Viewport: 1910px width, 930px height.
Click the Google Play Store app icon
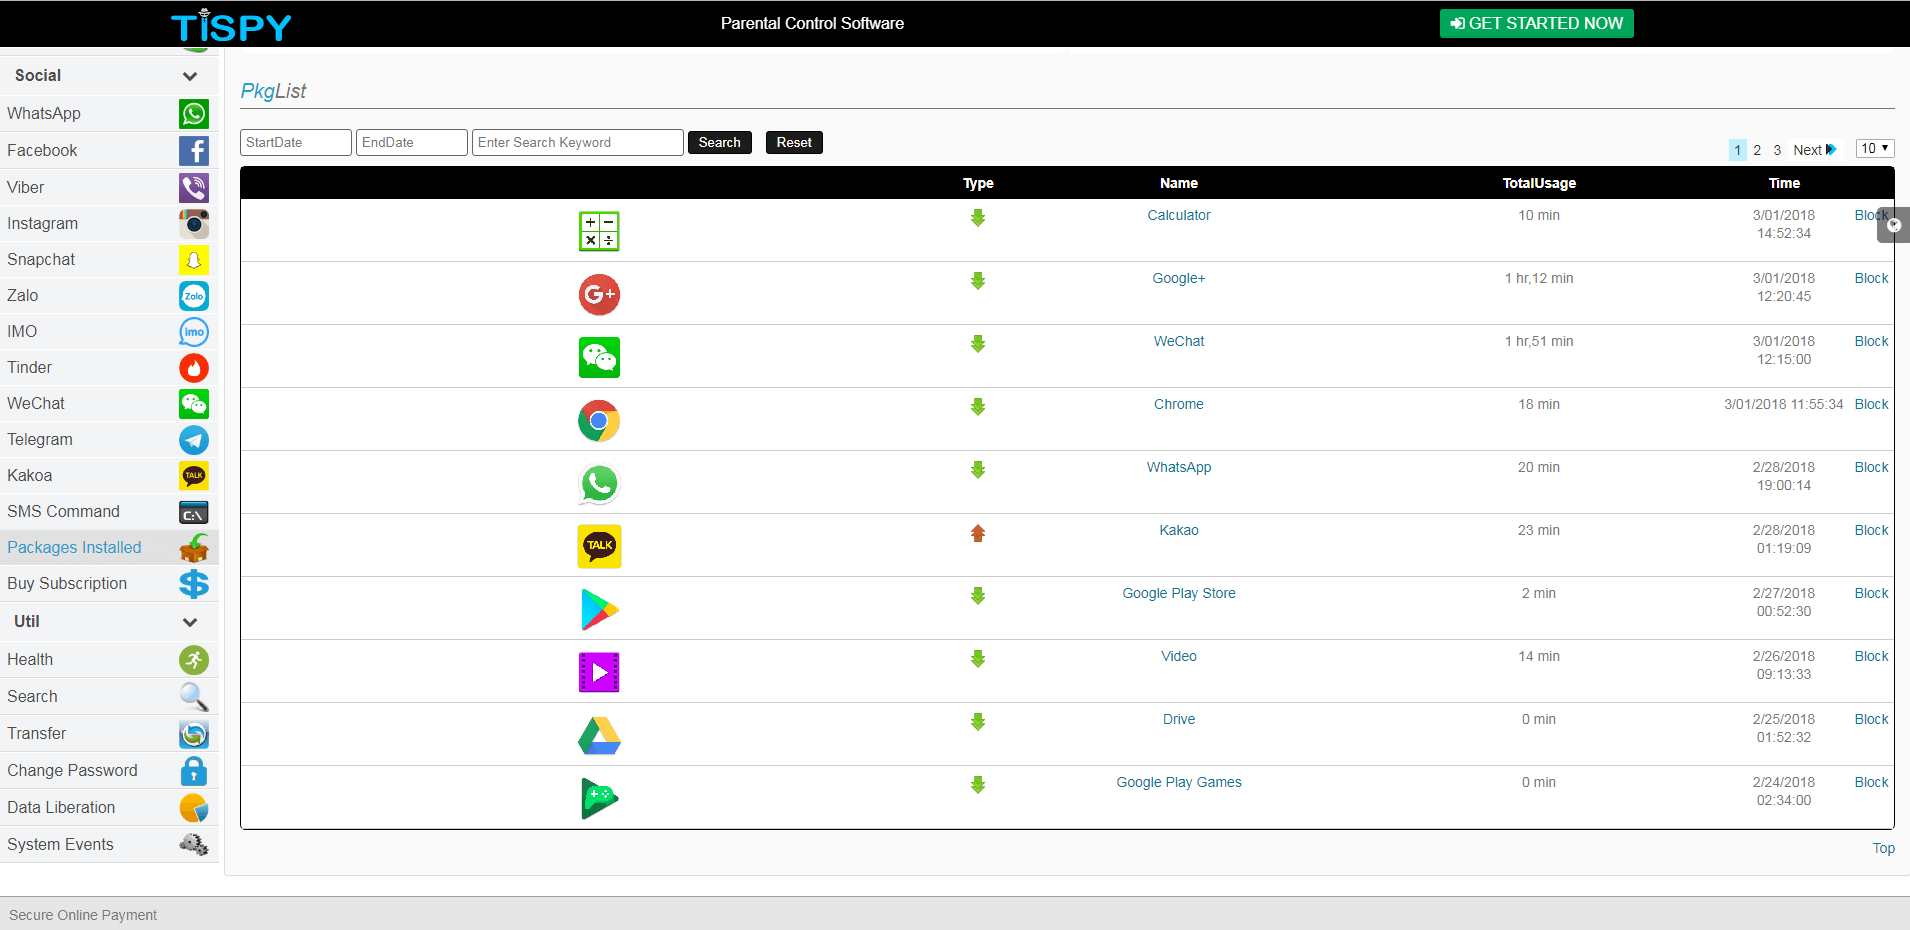click(x=599, y=609)
